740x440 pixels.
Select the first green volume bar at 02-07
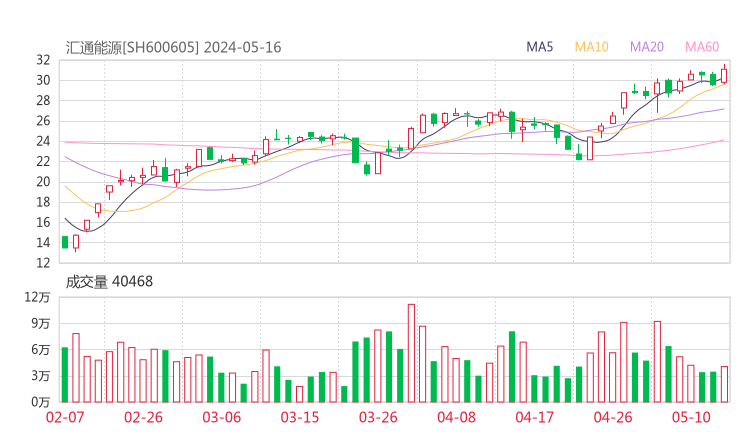coord(65,375)
